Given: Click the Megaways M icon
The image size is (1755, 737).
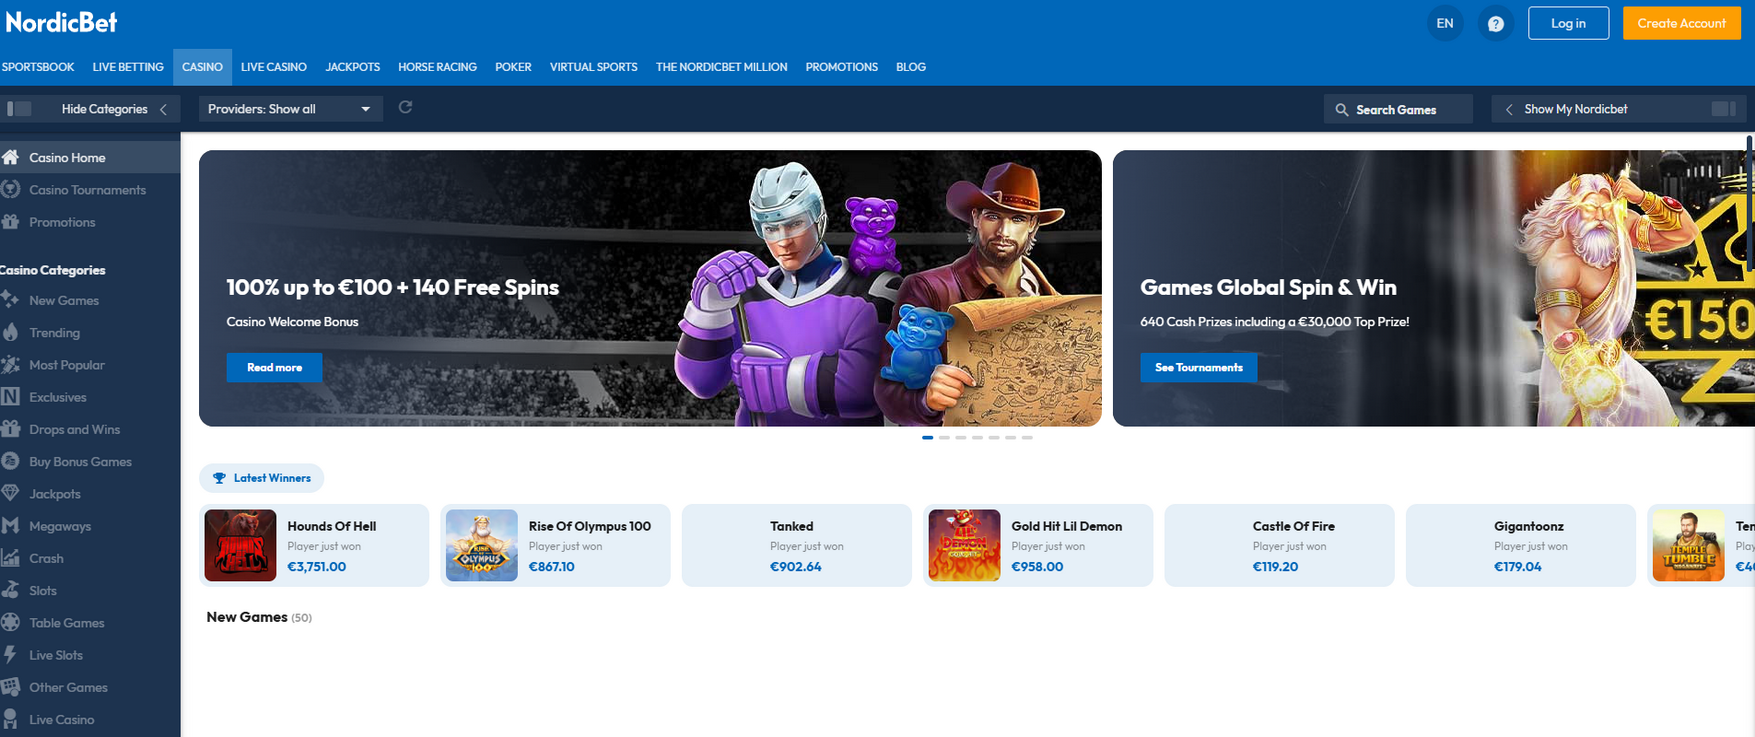Looking at the screenshot, I should (11, 526).
